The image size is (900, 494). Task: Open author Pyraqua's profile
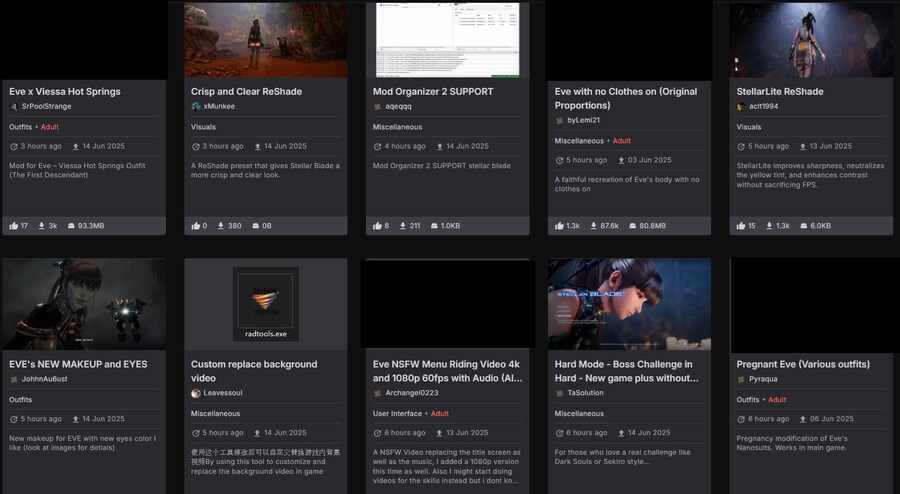[763, 379]
